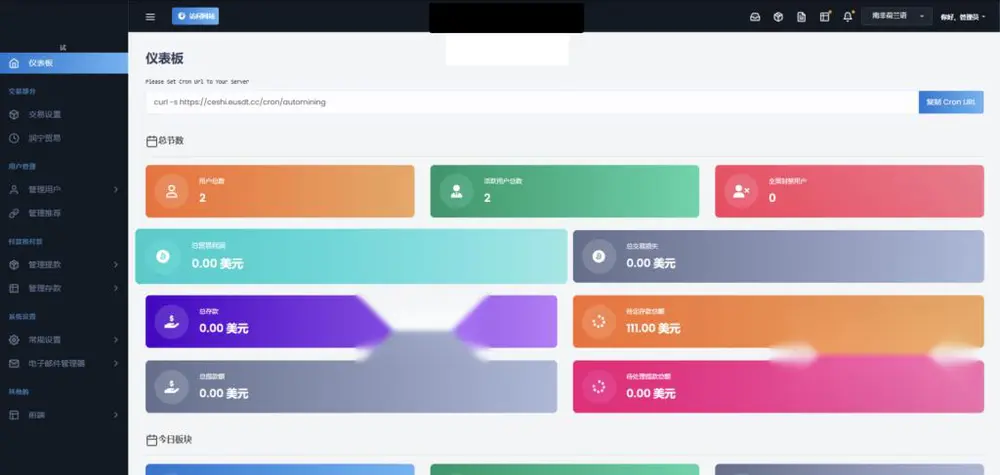Open the inbox tray icon in top bar
This screenshot has height=475, width=1000.
[755, 17]
